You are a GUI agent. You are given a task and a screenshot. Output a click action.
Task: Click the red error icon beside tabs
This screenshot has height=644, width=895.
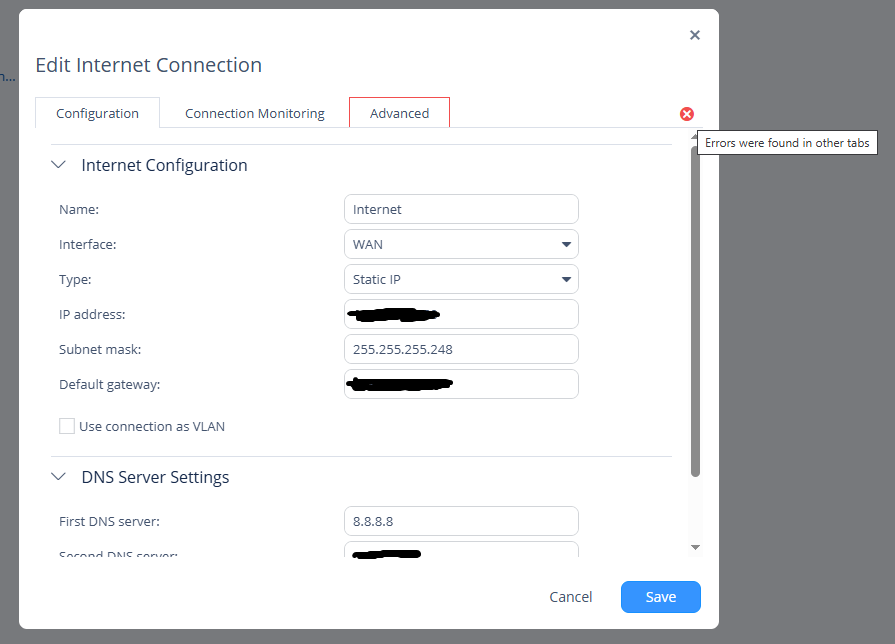687,114
